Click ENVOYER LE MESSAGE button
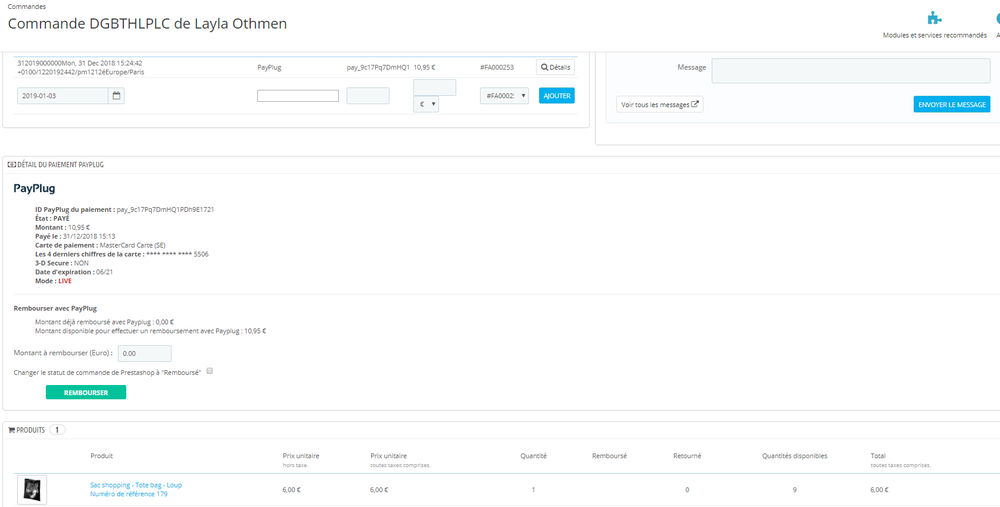 point(952,105)
